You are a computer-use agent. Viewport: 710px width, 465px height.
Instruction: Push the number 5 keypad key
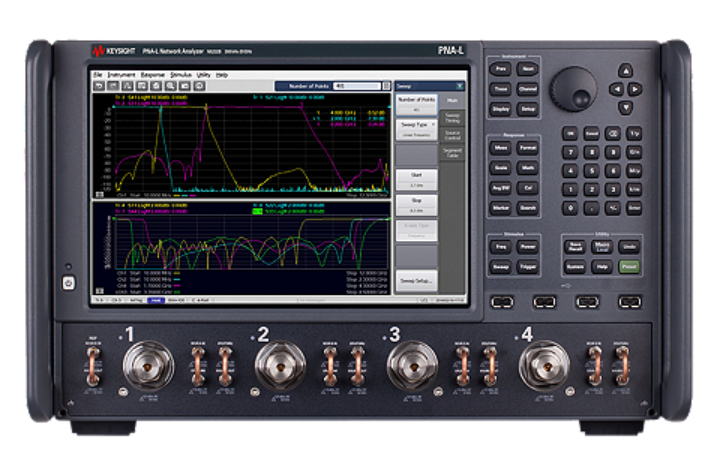(591, 170)
